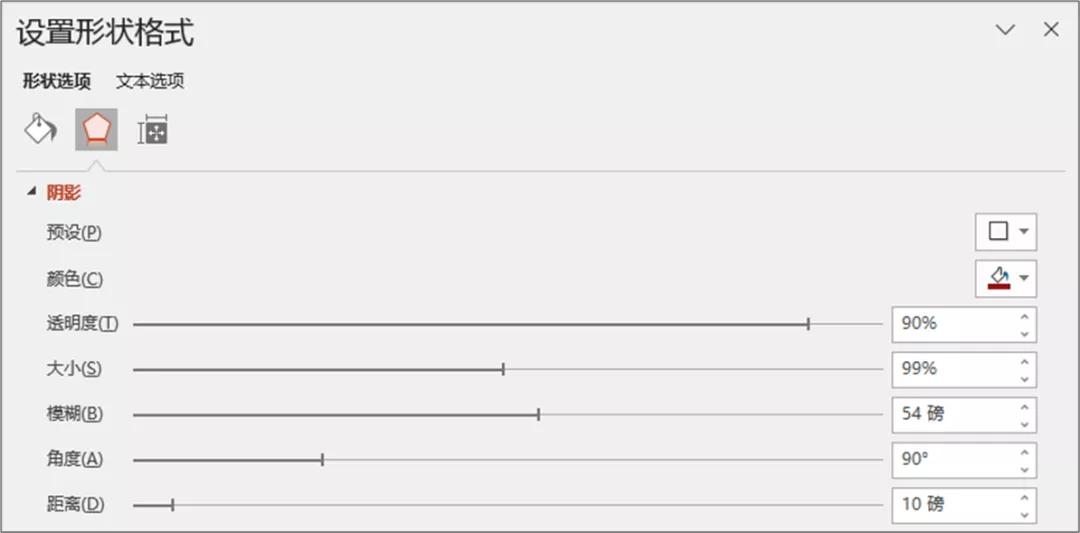Open the Fill & Line paint bucket icon
Image resolution: width=1080 pixels, height=533 pixels.
coord(40,129)
